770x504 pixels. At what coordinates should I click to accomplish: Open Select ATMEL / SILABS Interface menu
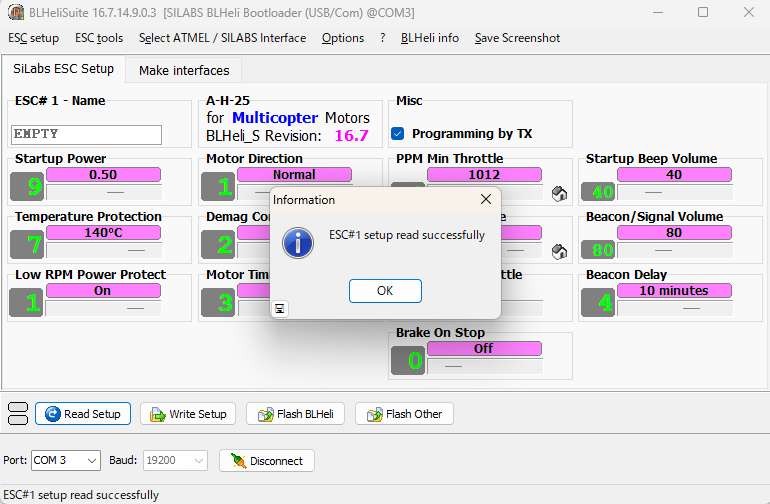[x=222, y=38]
